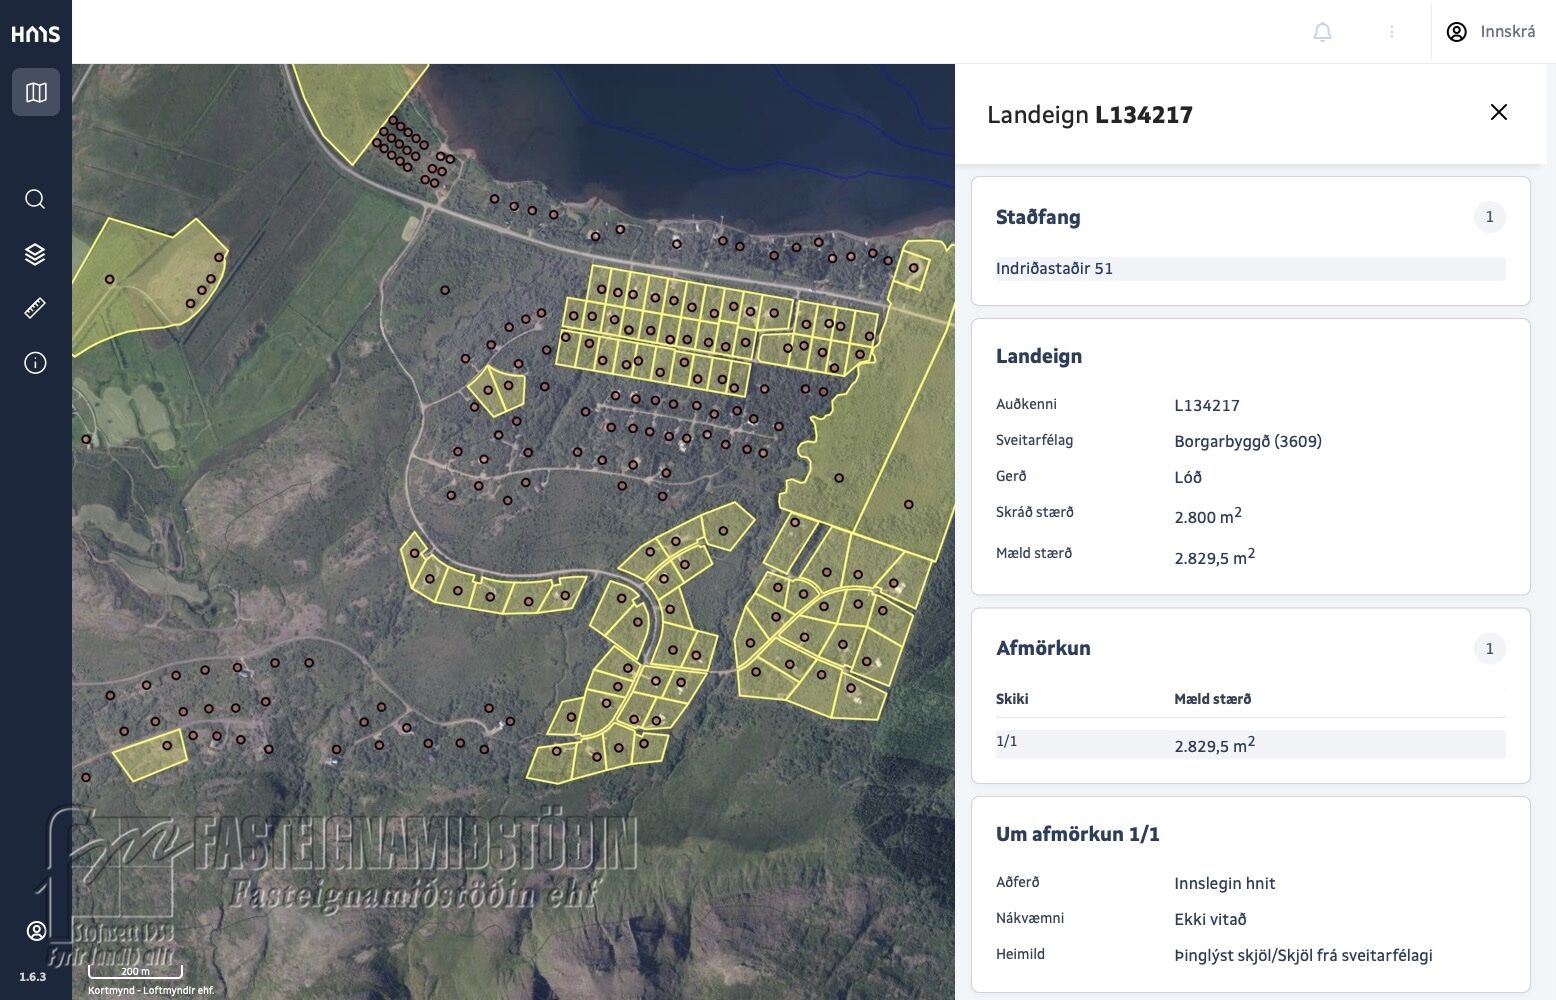The image size is (1556, 1000).
Task: Click the 200 m map scale bar
Action: click(135, 971)
